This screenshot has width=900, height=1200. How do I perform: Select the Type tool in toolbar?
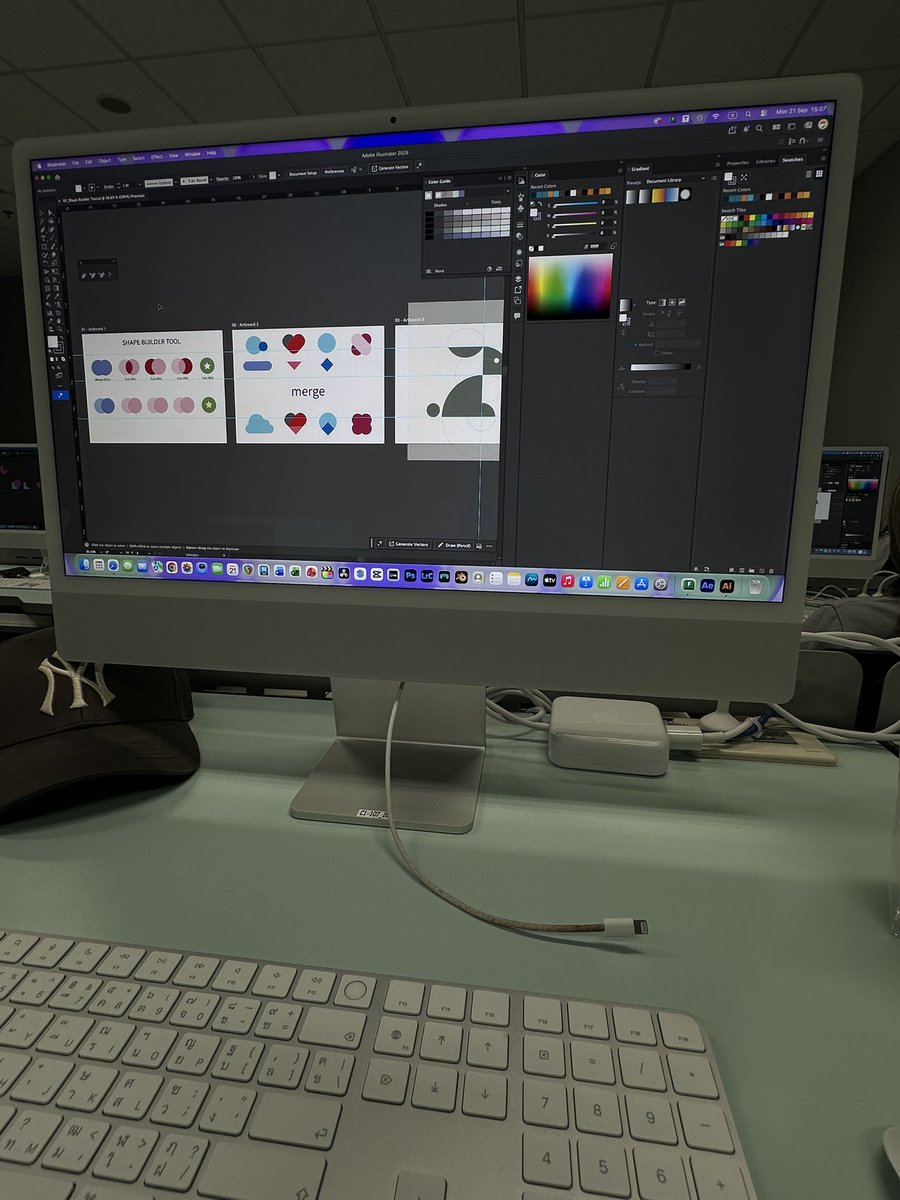[43, 238]
